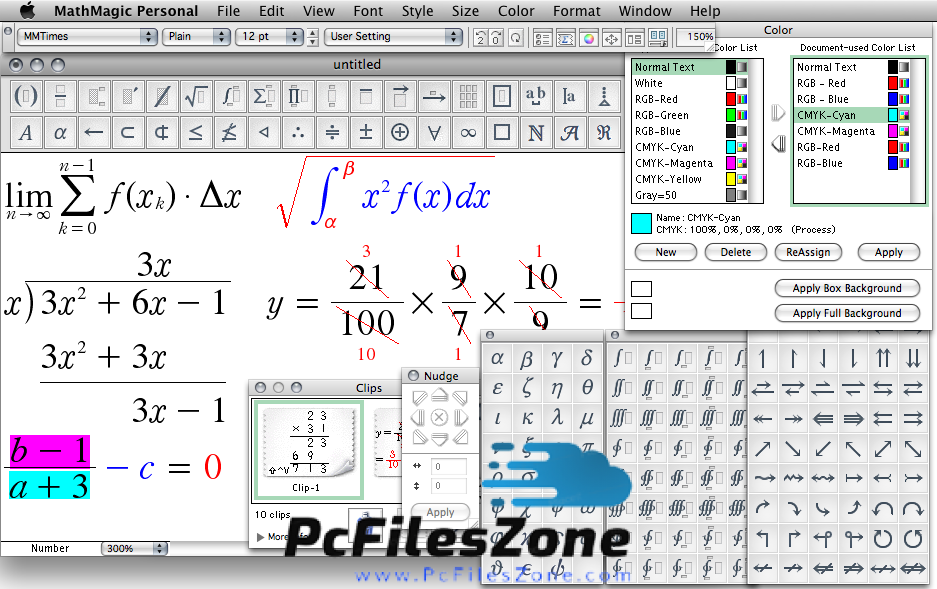Select the parentheses fence template
The image size is (937, 589).
pyautogui.click(x=27, y=97)
